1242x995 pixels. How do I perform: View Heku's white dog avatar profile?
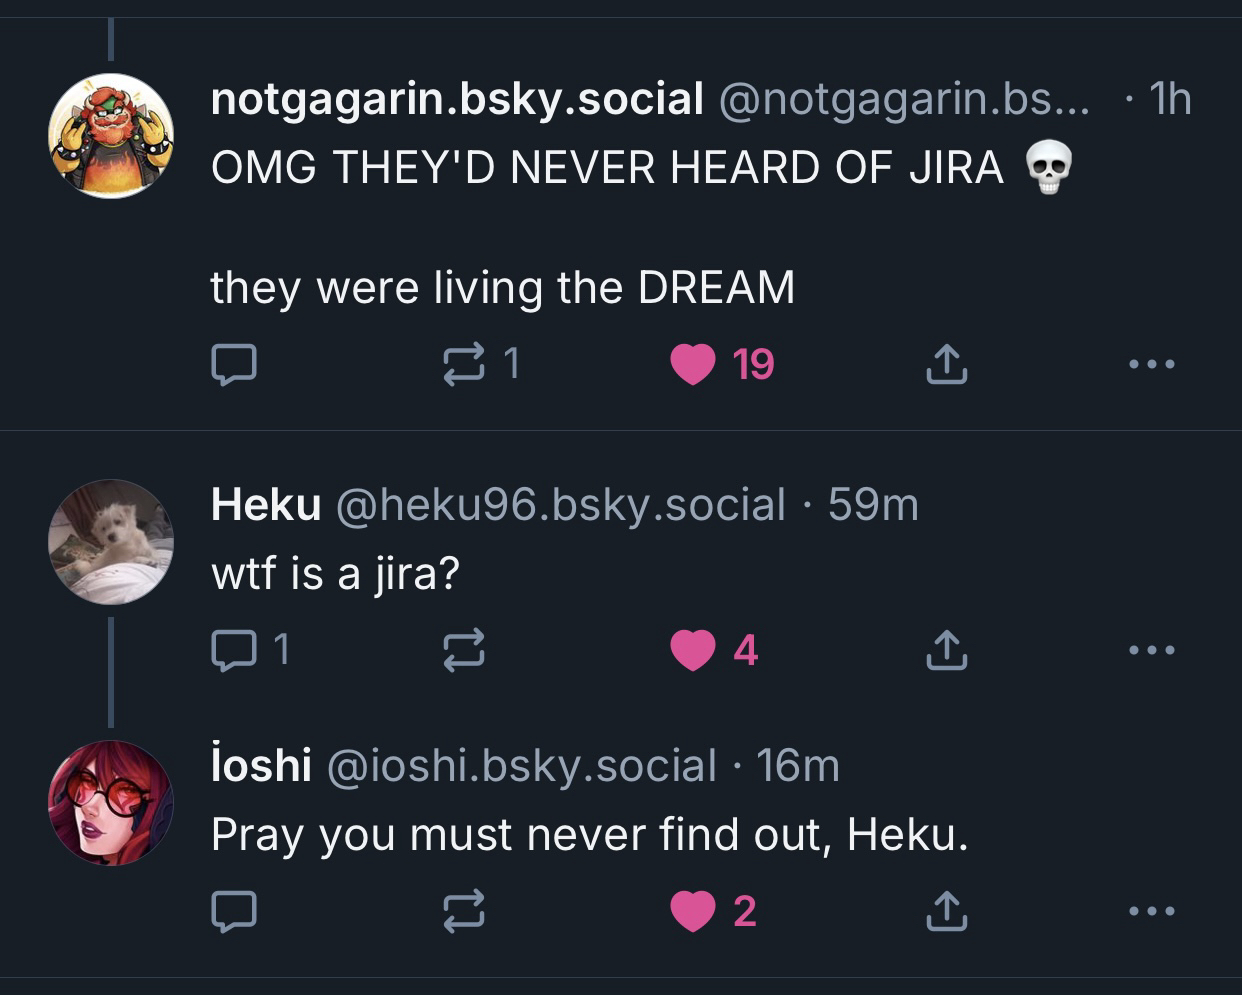point(111,541)
